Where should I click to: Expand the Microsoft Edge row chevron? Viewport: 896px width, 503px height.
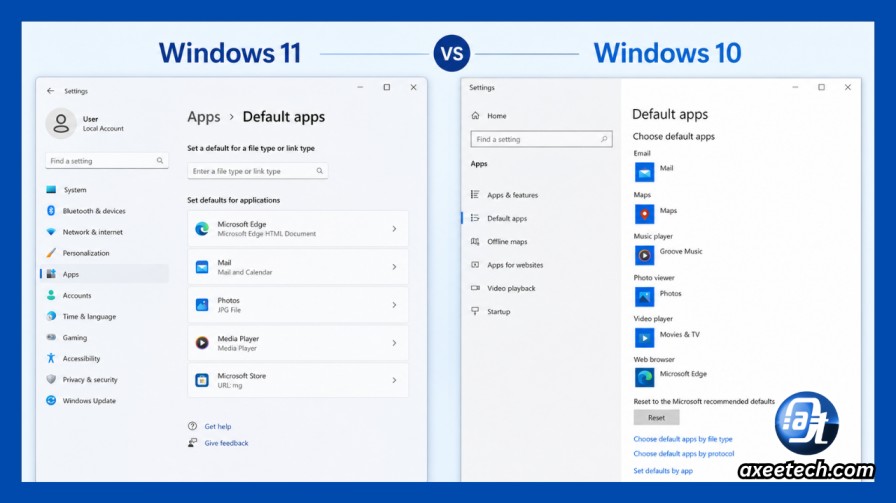[394, 229]
